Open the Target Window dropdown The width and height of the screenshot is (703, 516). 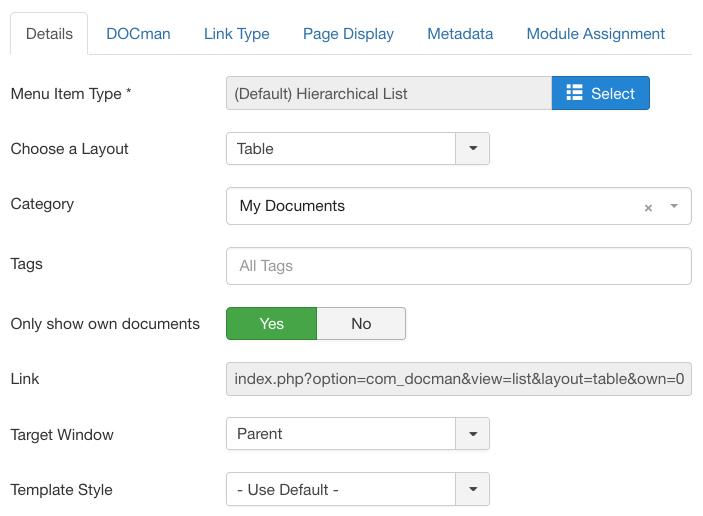[x=473, y=434]
